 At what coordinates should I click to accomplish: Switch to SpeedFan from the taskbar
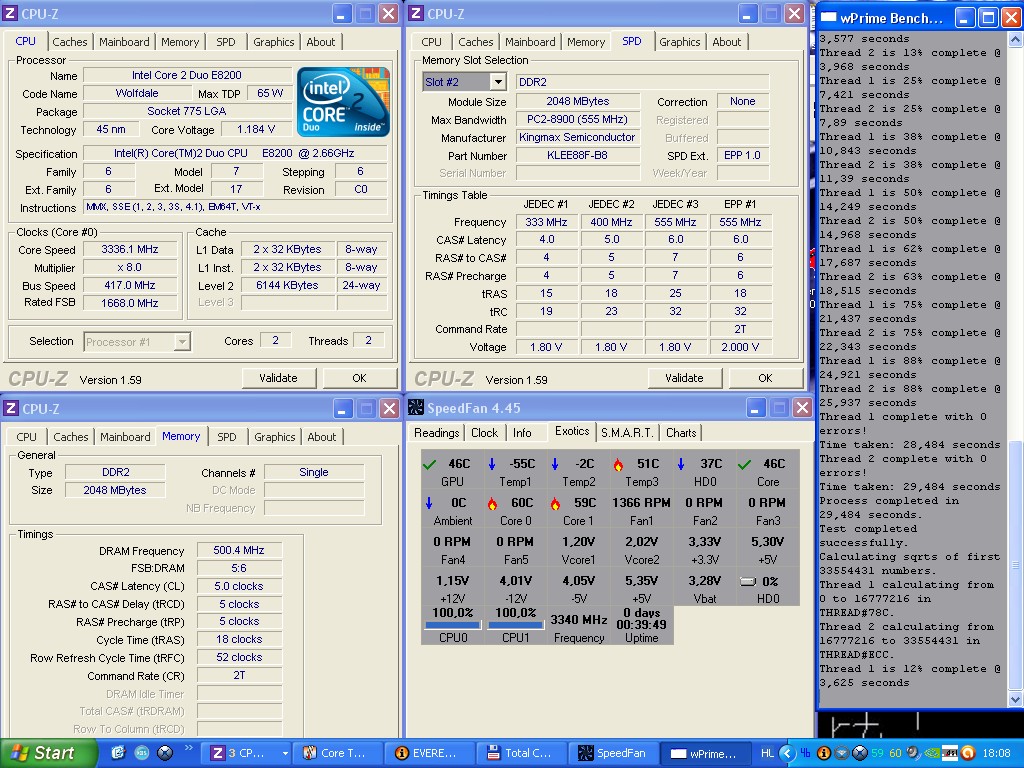coord(614,753)
